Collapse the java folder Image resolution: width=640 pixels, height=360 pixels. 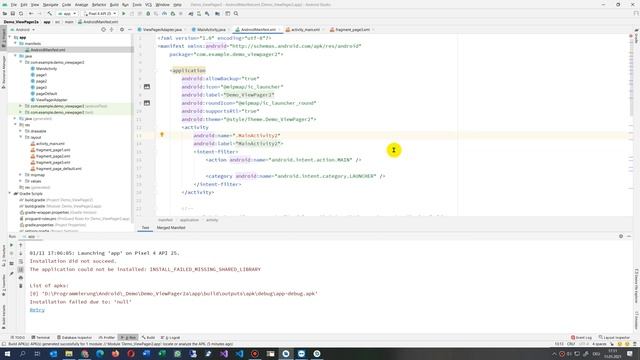pos(15,56)
